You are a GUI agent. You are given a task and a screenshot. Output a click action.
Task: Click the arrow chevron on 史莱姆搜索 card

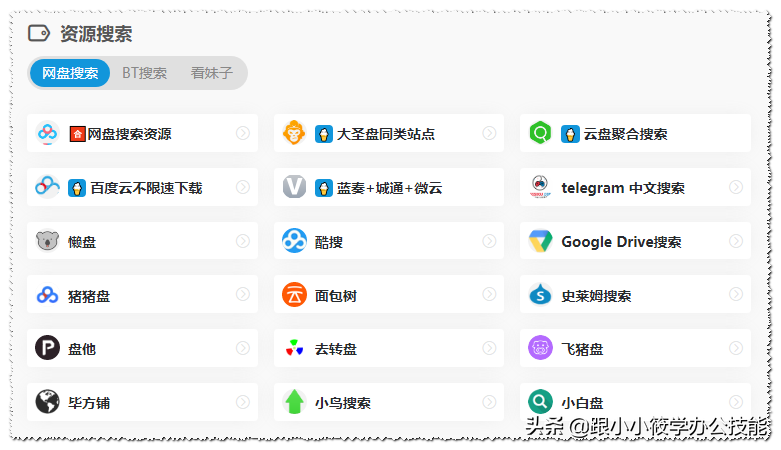pyautogui.click(x=736, y=295)
